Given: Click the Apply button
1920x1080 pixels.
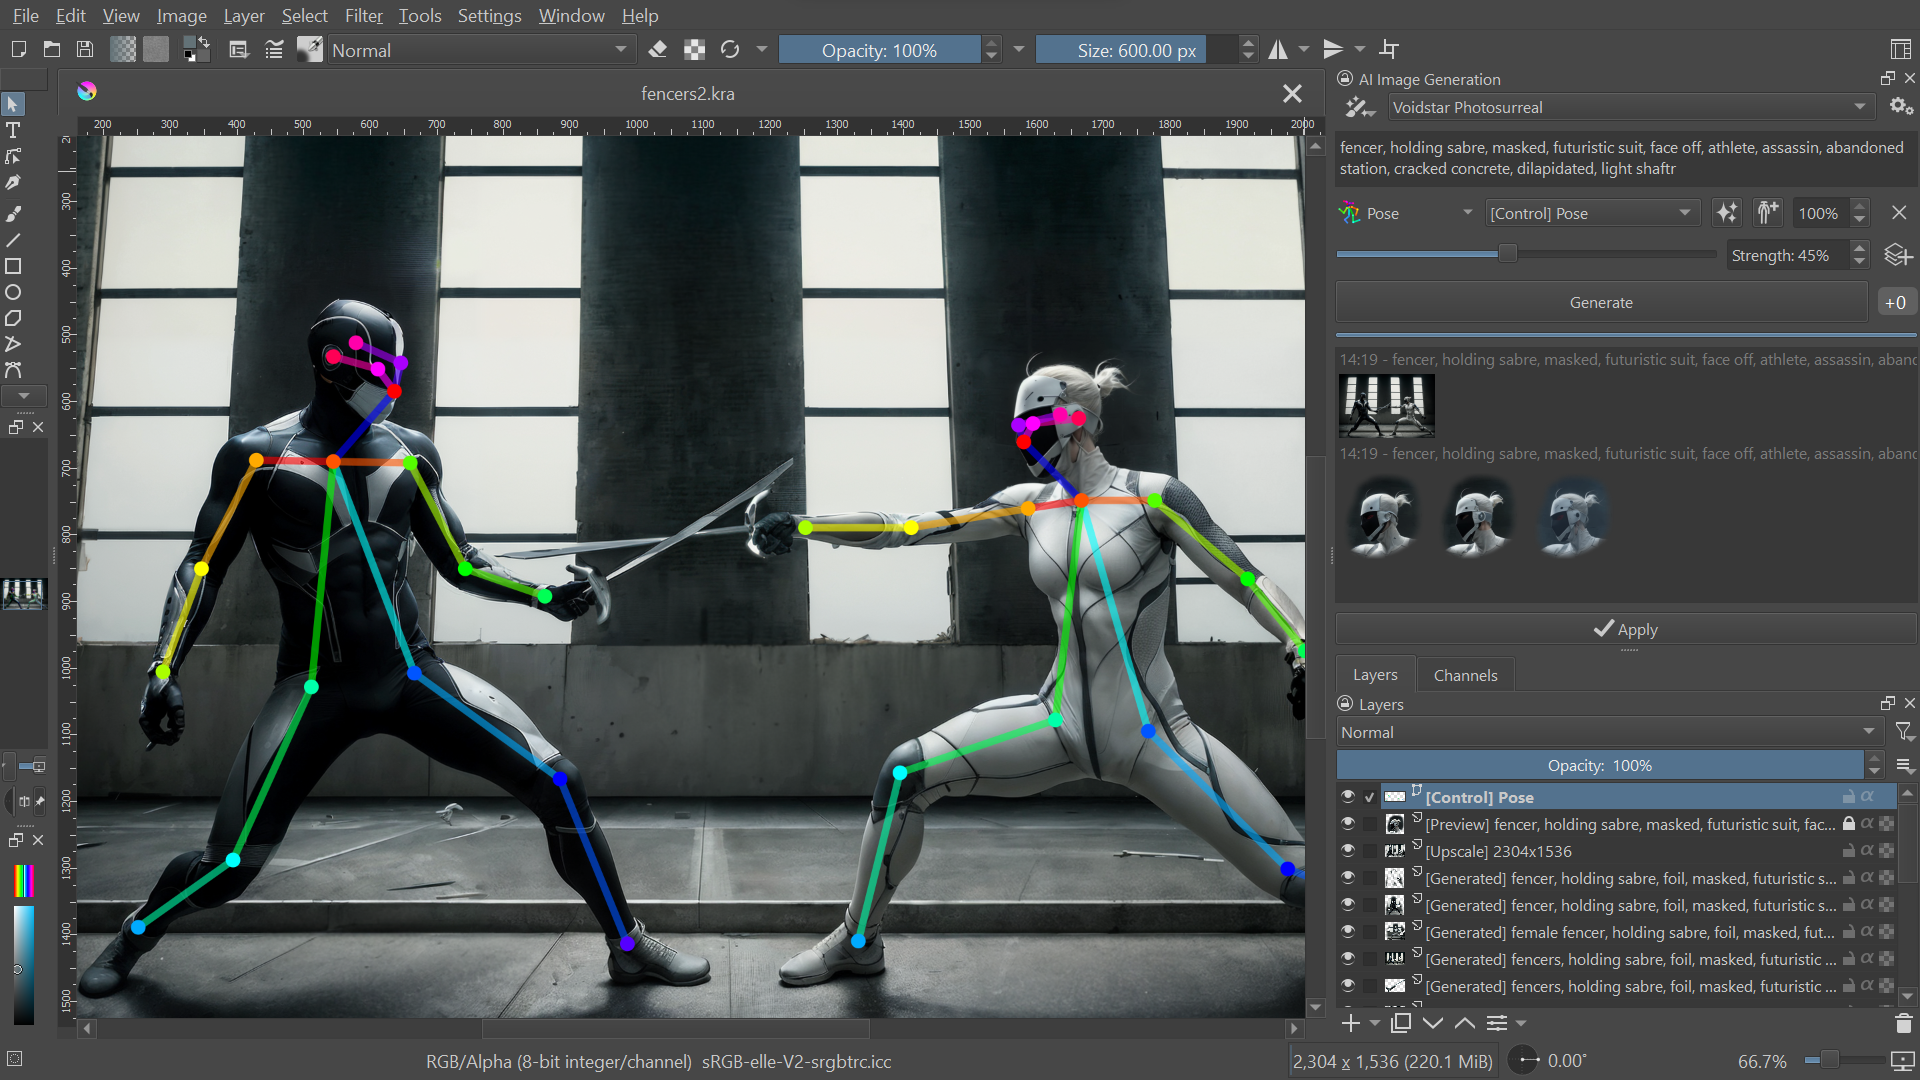Looking at the screenshot, I should pos(1625,629).
